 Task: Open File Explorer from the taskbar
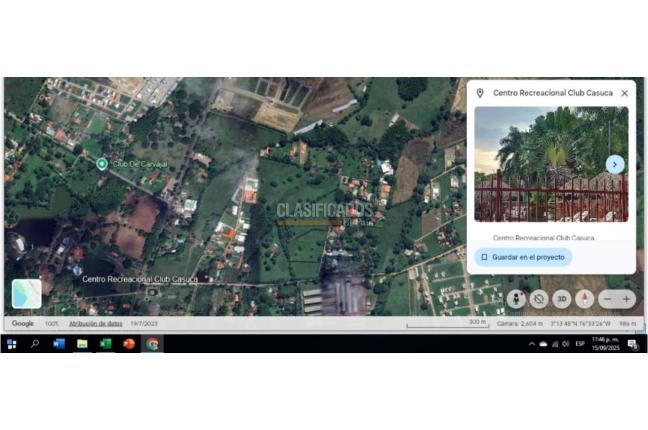tap(82, 344)
